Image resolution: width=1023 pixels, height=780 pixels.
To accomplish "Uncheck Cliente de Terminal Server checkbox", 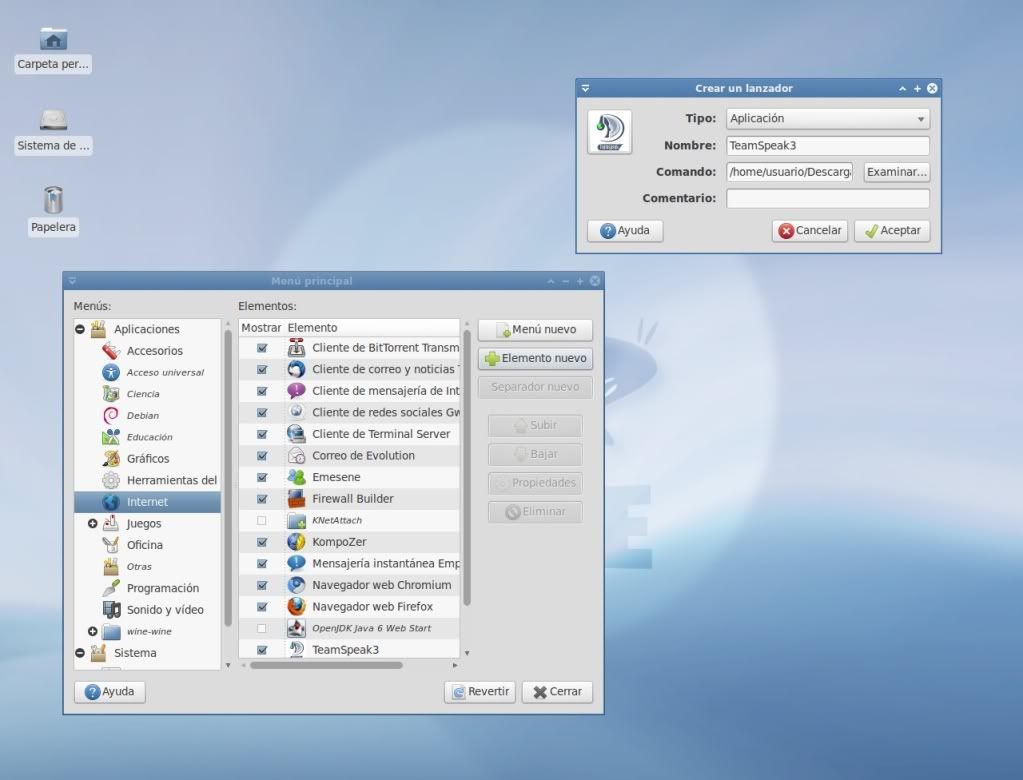I will click(x=262, y=434).
